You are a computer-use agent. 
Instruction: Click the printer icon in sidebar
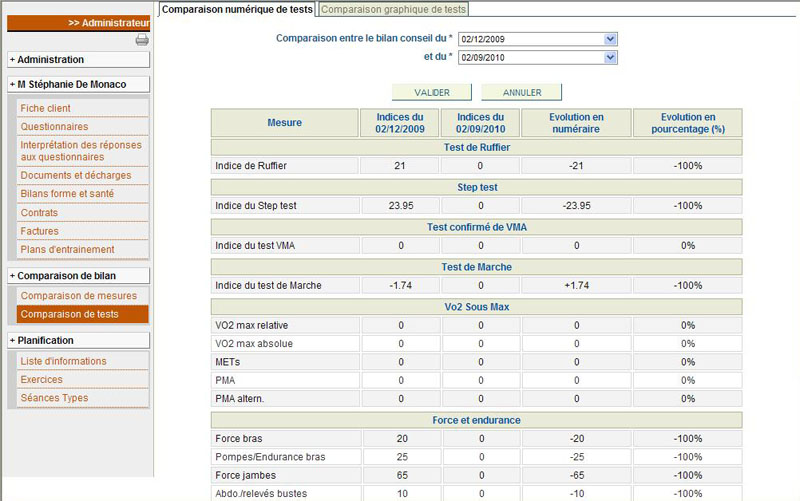[x=142, y=40]
